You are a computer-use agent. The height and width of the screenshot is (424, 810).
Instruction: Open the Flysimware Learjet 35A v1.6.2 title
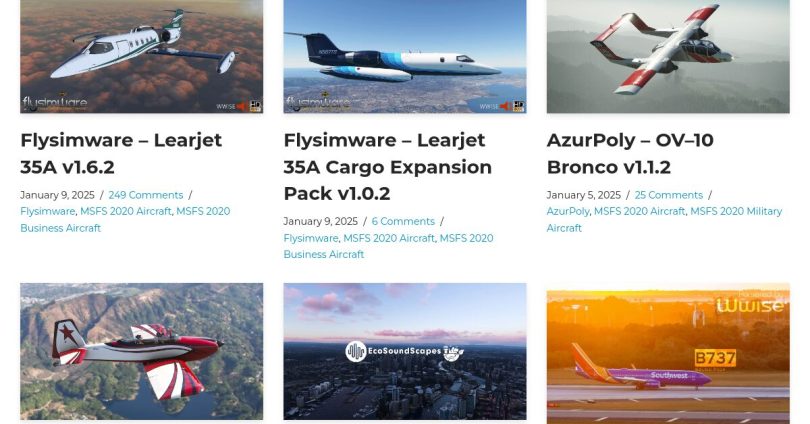(121, 153)
